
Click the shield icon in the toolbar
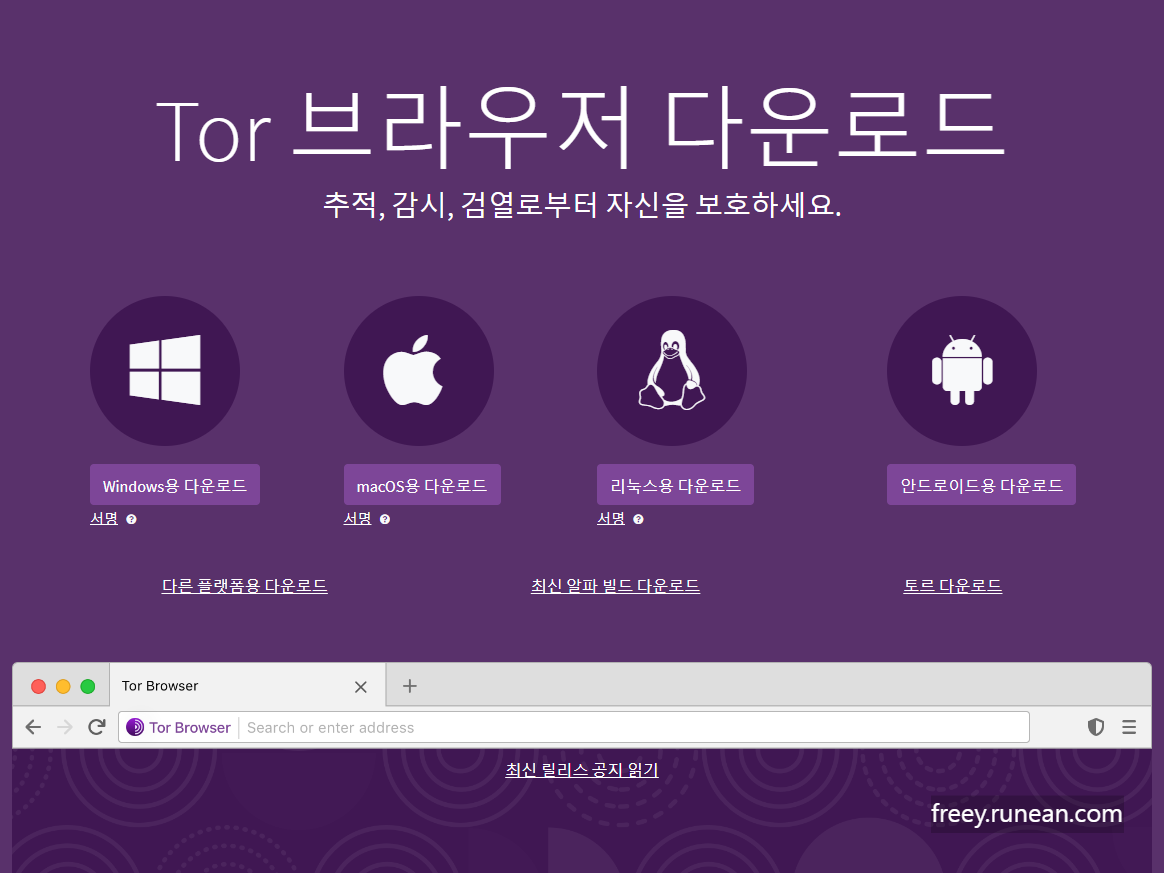pyautogui.click(x=1095, y=727)
